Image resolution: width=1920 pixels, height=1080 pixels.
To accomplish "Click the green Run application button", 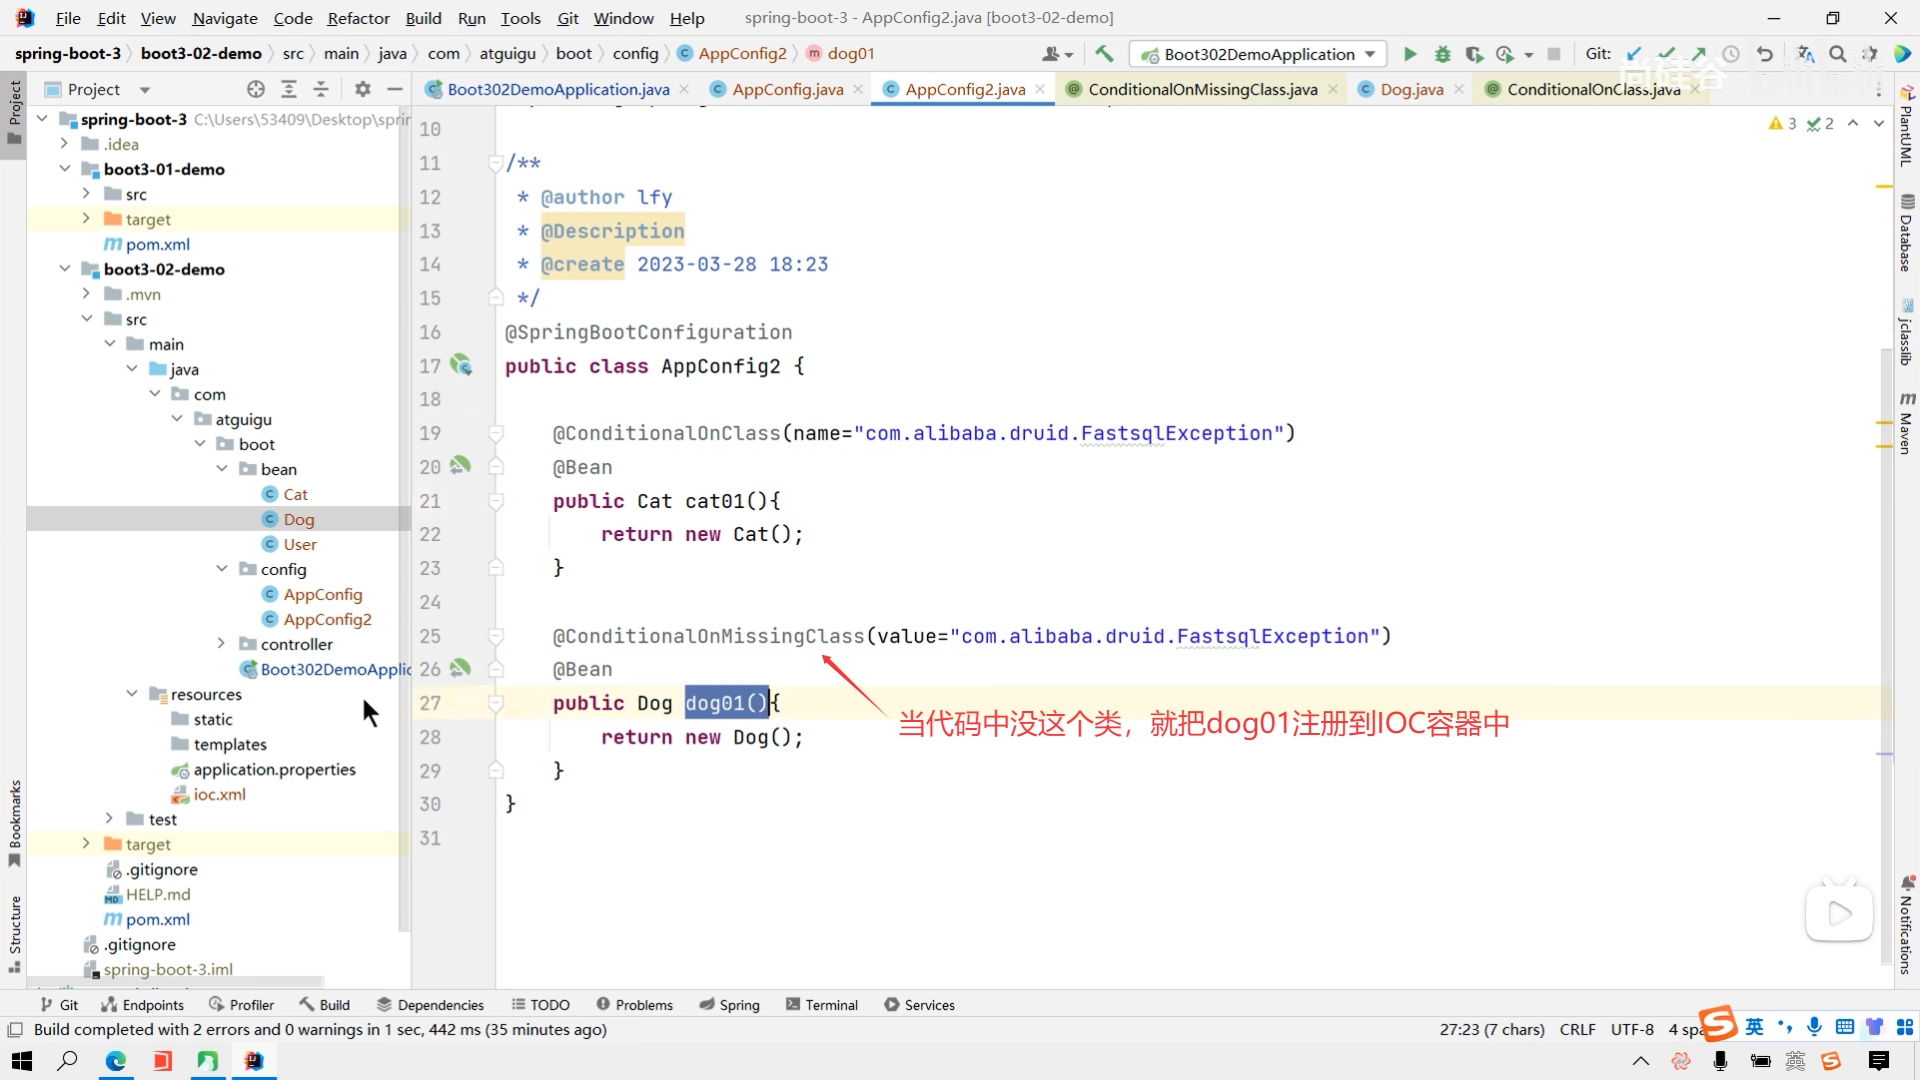I will tap(1410, 54).
